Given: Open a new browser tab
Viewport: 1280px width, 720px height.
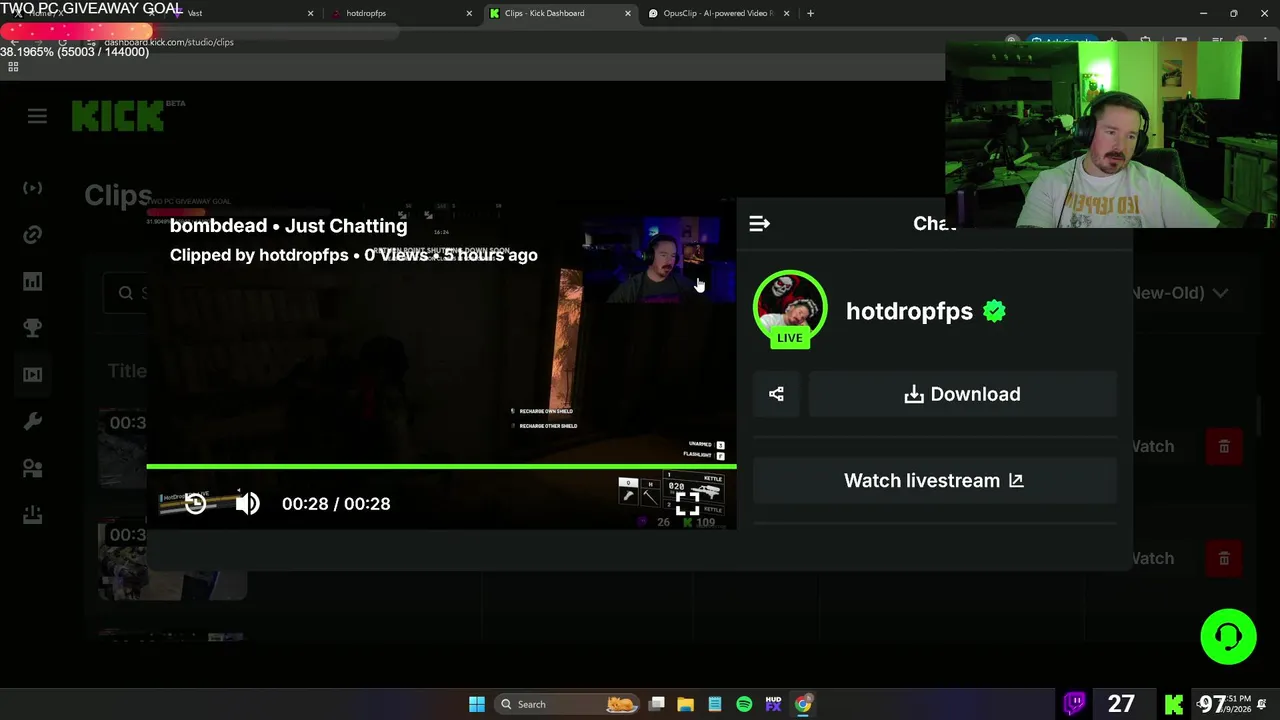Looking at the screenshot, I should (x=810, y=13).
